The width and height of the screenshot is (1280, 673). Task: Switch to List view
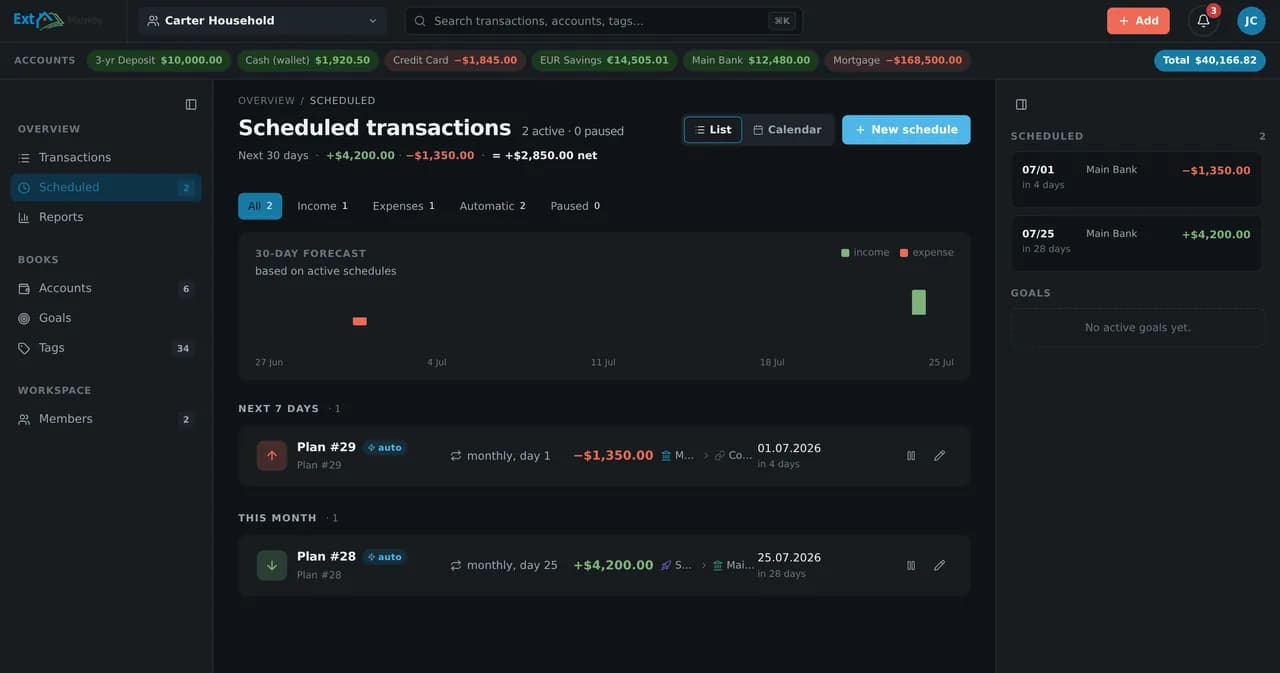click(713, 130)
